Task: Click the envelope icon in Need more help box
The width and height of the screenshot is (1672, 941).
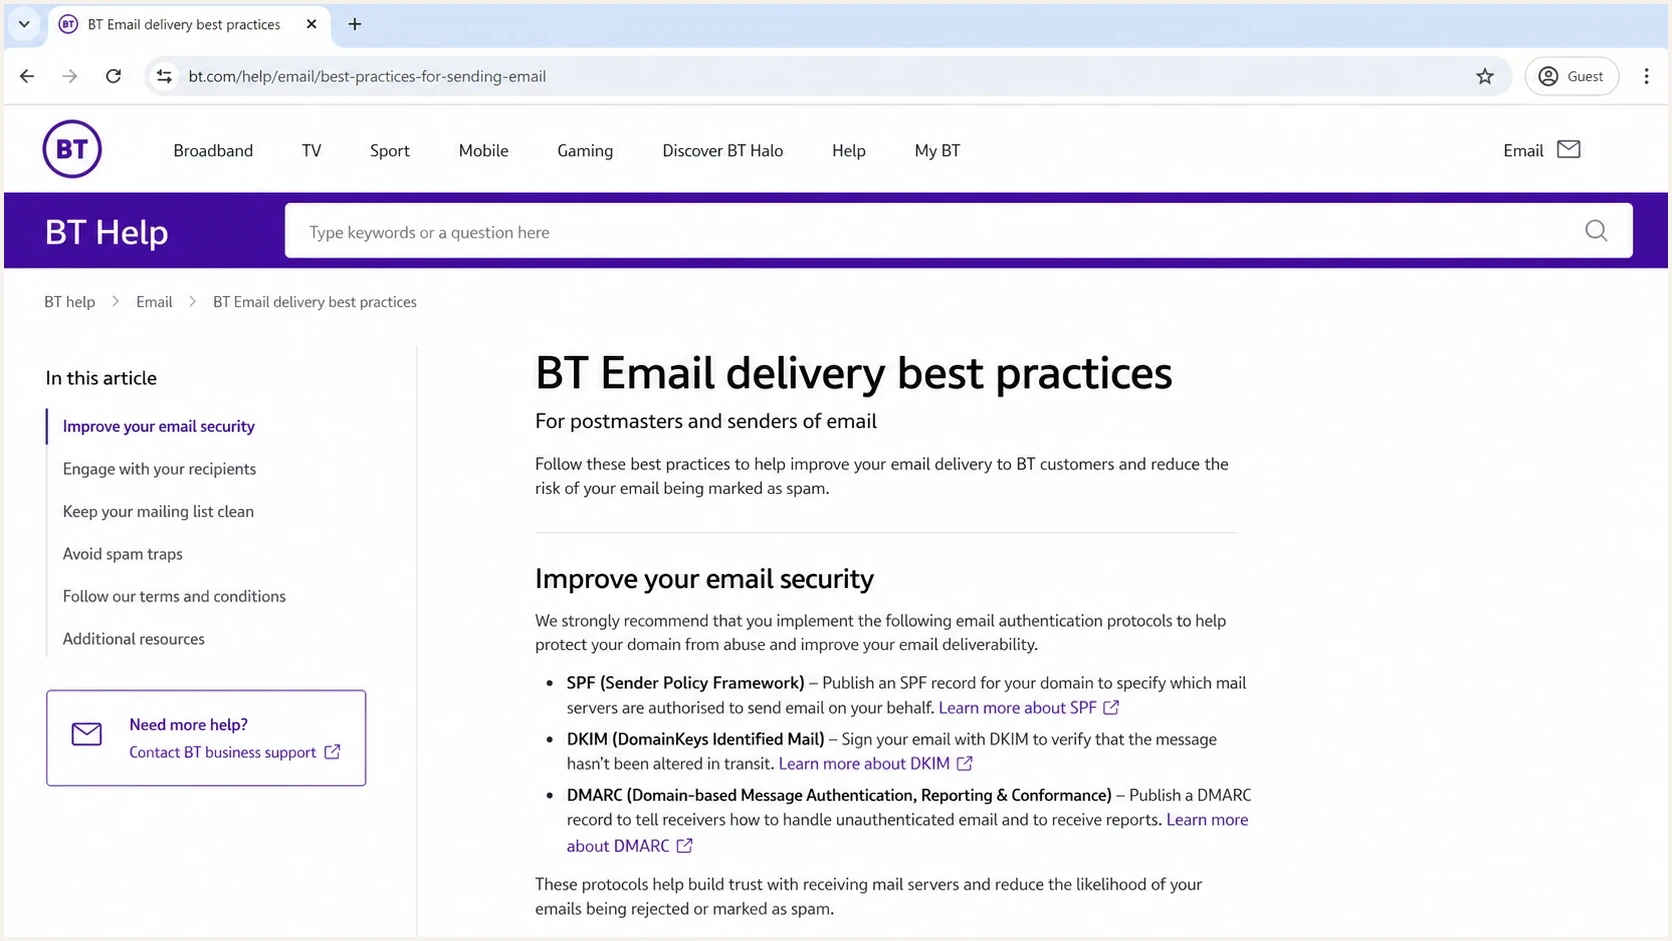Action: pos(87,734)
